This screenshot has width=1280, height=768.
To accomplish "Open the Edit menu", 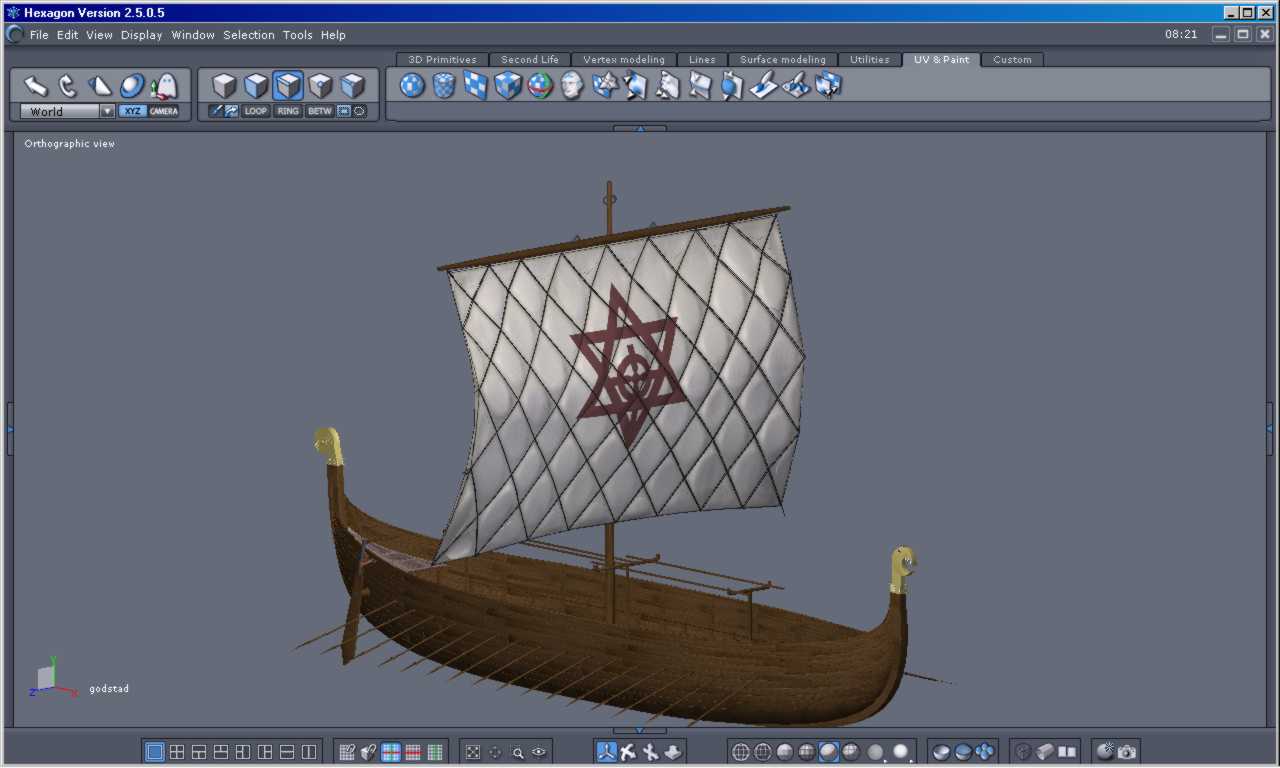I will click(x=67, y=35).
